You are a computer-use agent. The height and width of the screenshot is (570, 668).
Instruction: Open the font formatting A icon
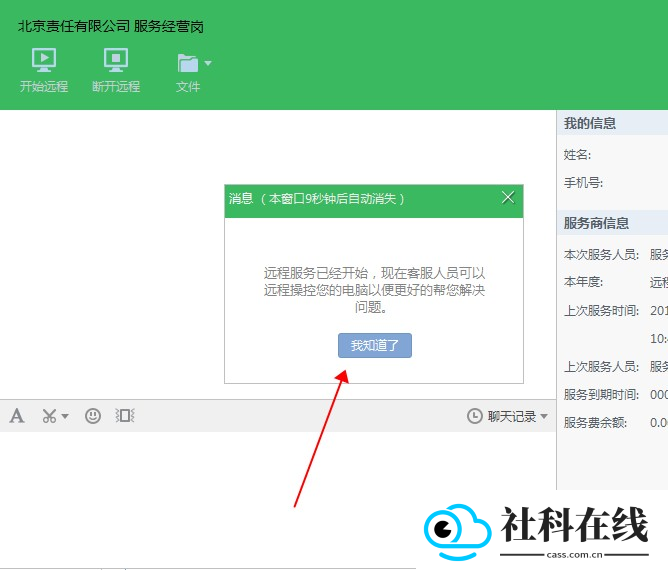tap(17, 415)
